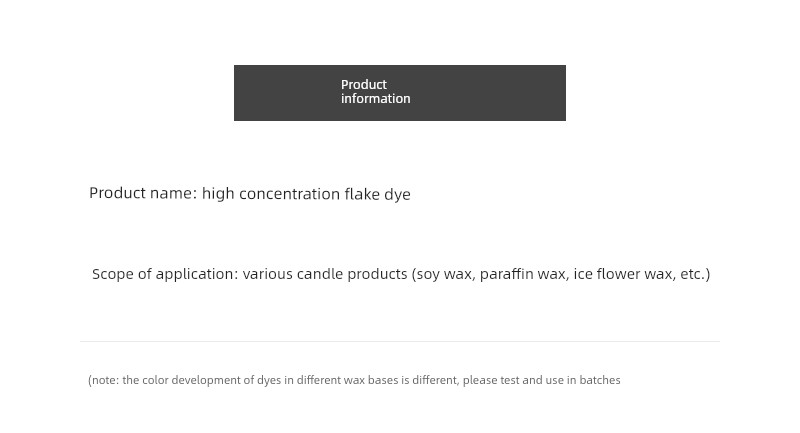This screenshot has width=800, height=433.
Task: Click the dark Product information banner
Action: (399, 93)
